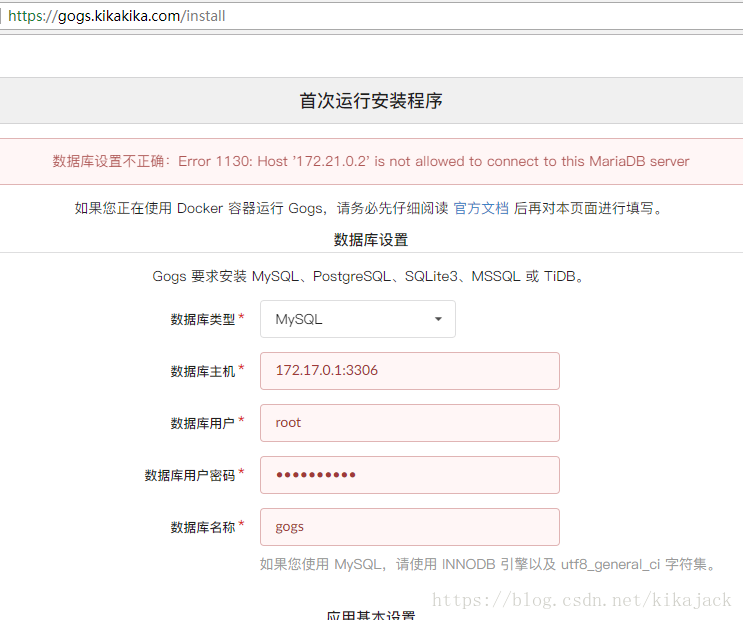Click the Gogs 要求安装 MySQL requirement text

click(x=370, y=276)
